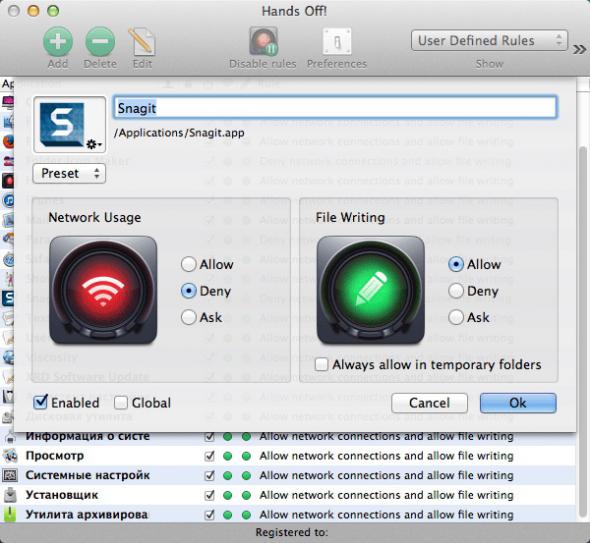Image resolution: width=590 pixels, height=543 pixels.
Task: Select the Просмотр rule row name
Action: click(x=55, y=456)
